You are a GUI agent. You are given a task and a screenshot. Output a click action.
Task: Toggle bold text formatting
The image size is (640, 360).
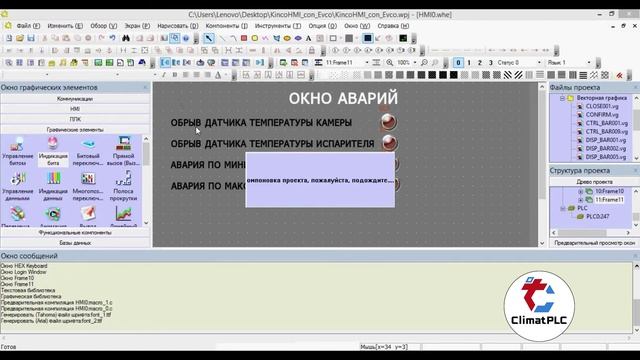click(175, 75)
